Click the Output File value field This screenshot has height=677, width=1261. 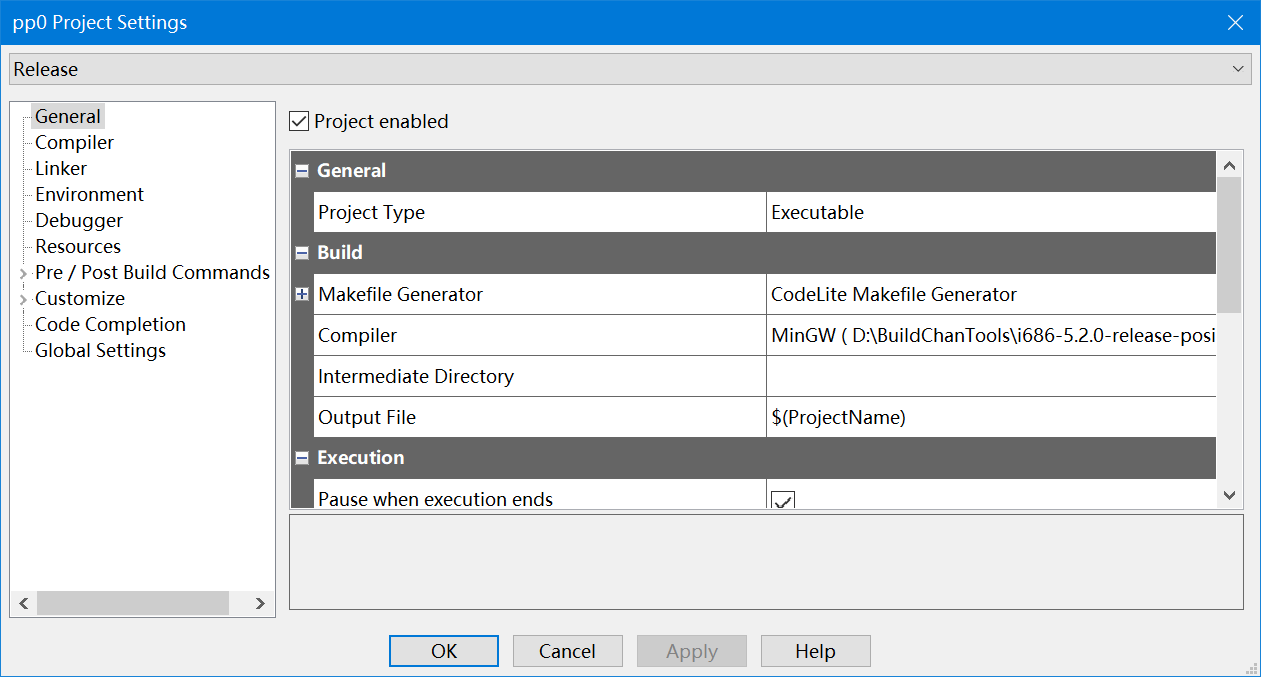[990, 418]
